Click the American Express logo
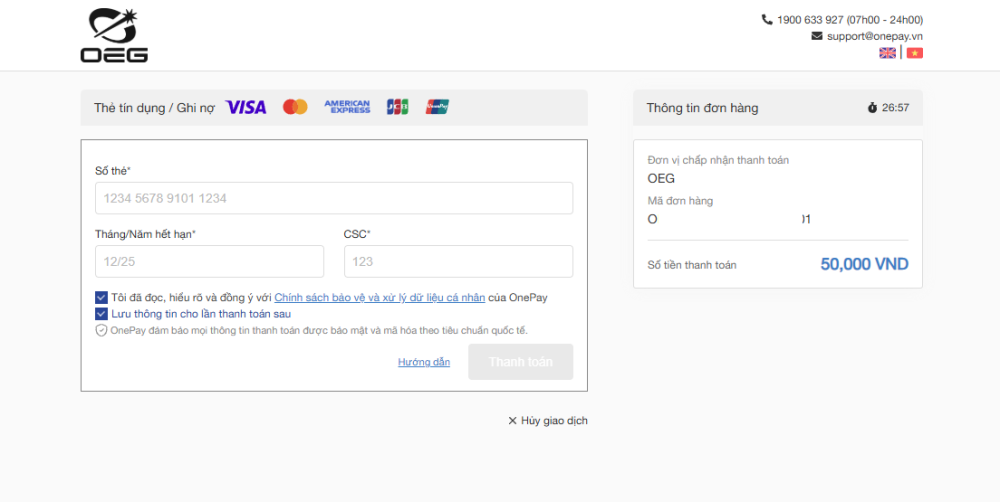 point(347,107)
